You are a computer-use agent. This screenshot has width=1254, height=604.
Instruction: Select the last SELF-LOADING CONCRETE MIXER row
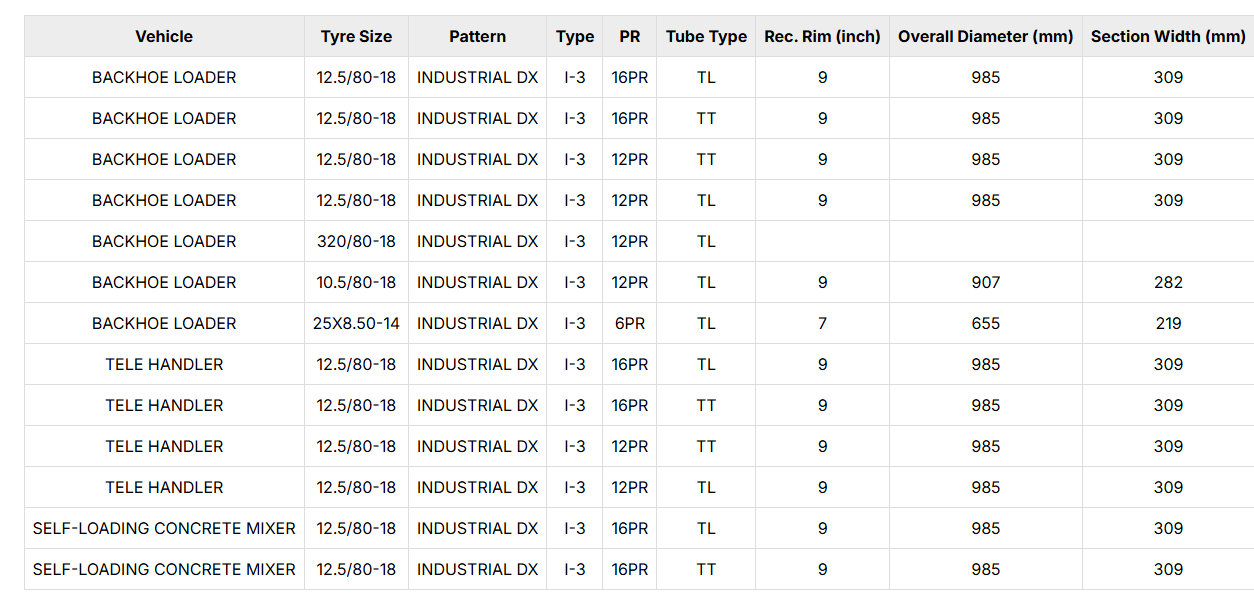pyautogui.click(x=639, y=569)
